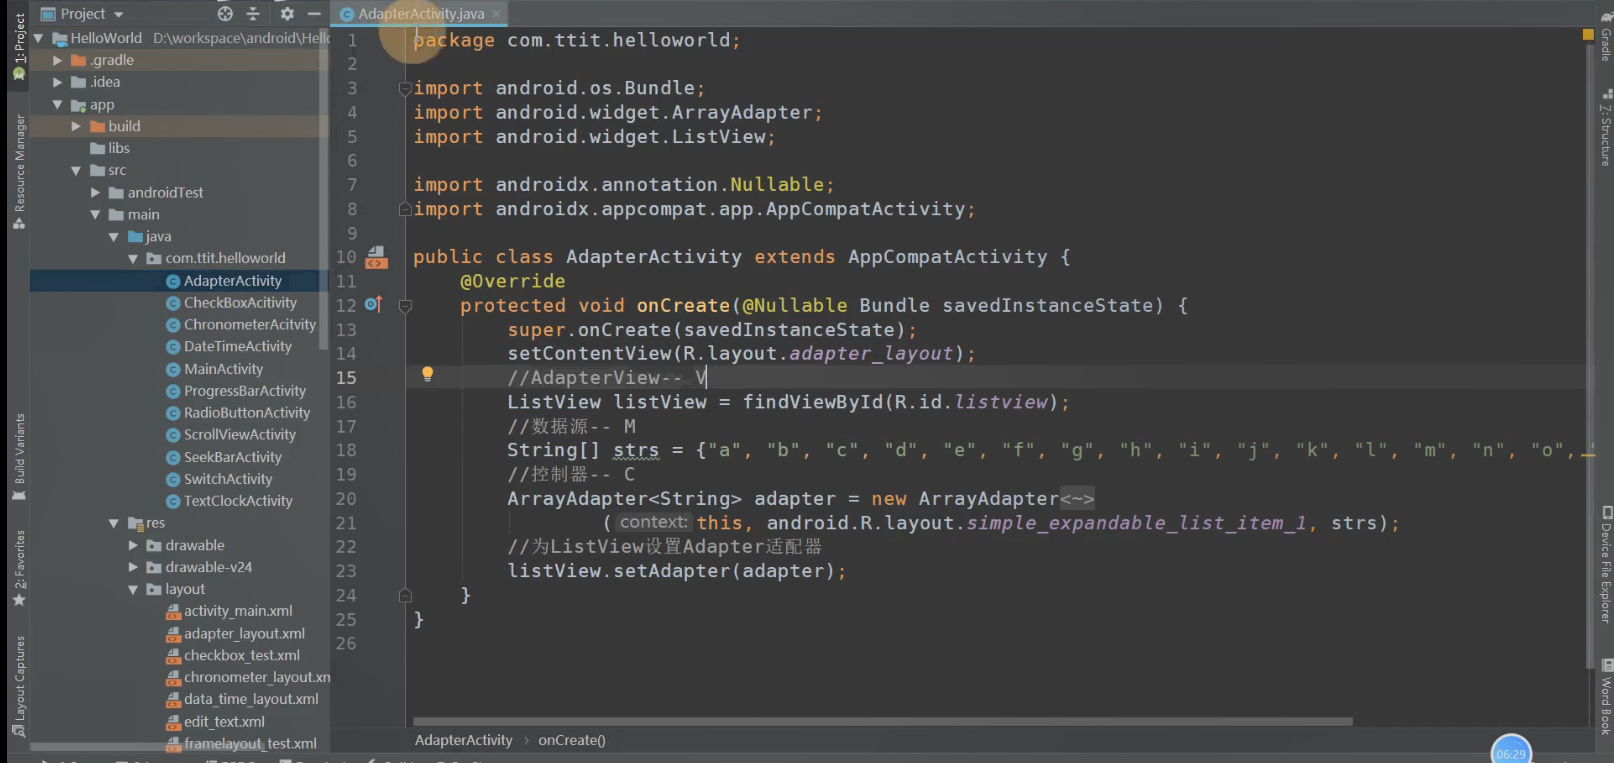Collapse the layout folder

pos(133,589)
